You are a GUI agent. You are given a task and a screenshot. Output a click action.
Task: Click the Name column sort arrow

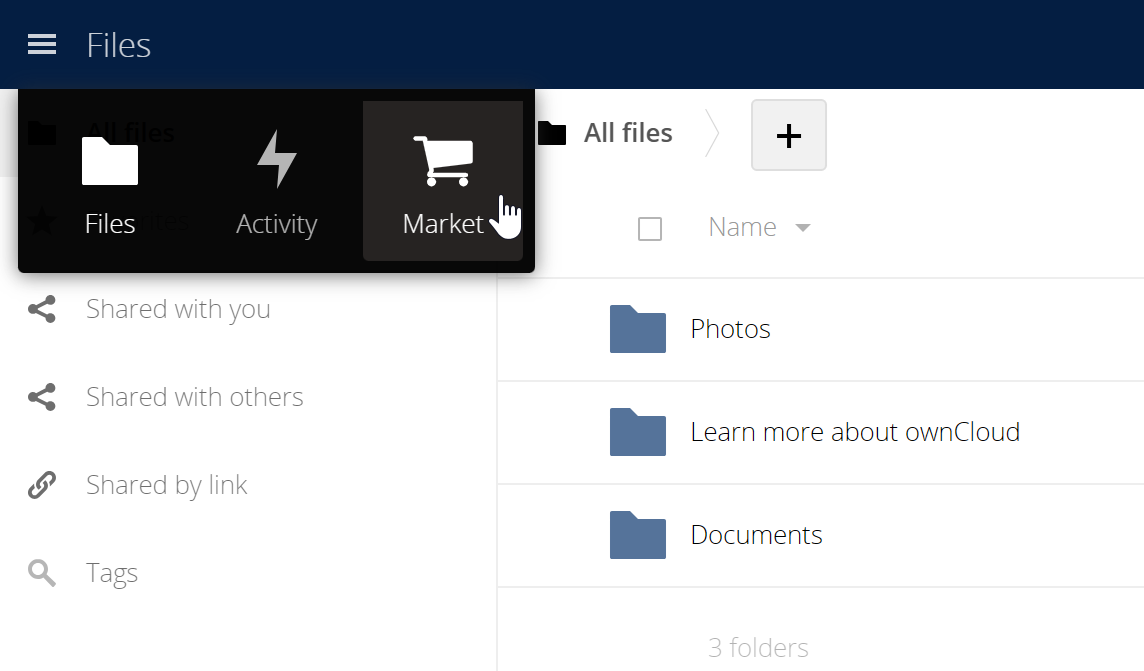(x=802, y=228)
